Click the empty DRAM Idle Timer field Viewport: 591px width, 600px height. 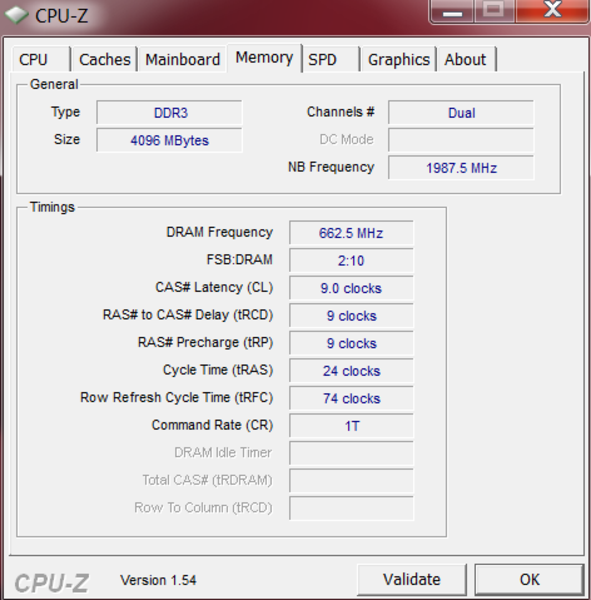click(x=351, y=453)
